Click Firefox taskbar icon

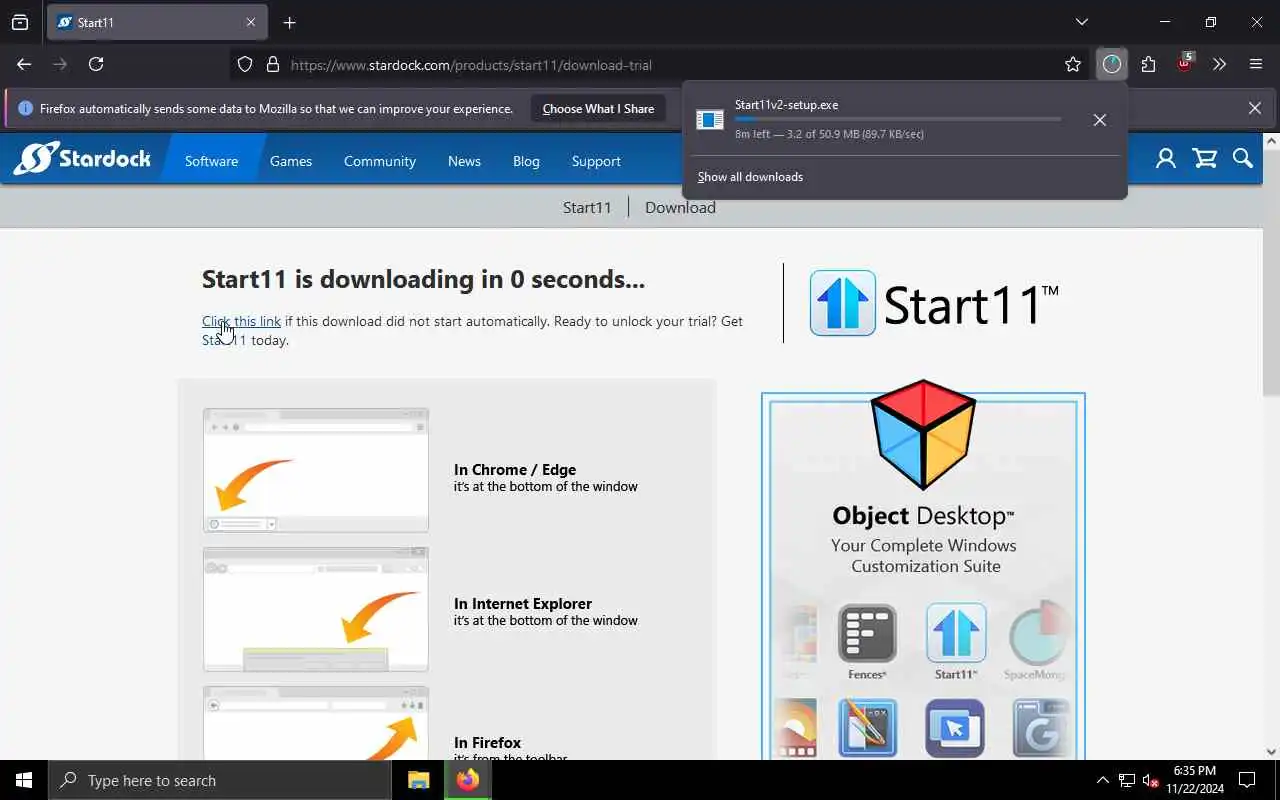click(467, 780)
